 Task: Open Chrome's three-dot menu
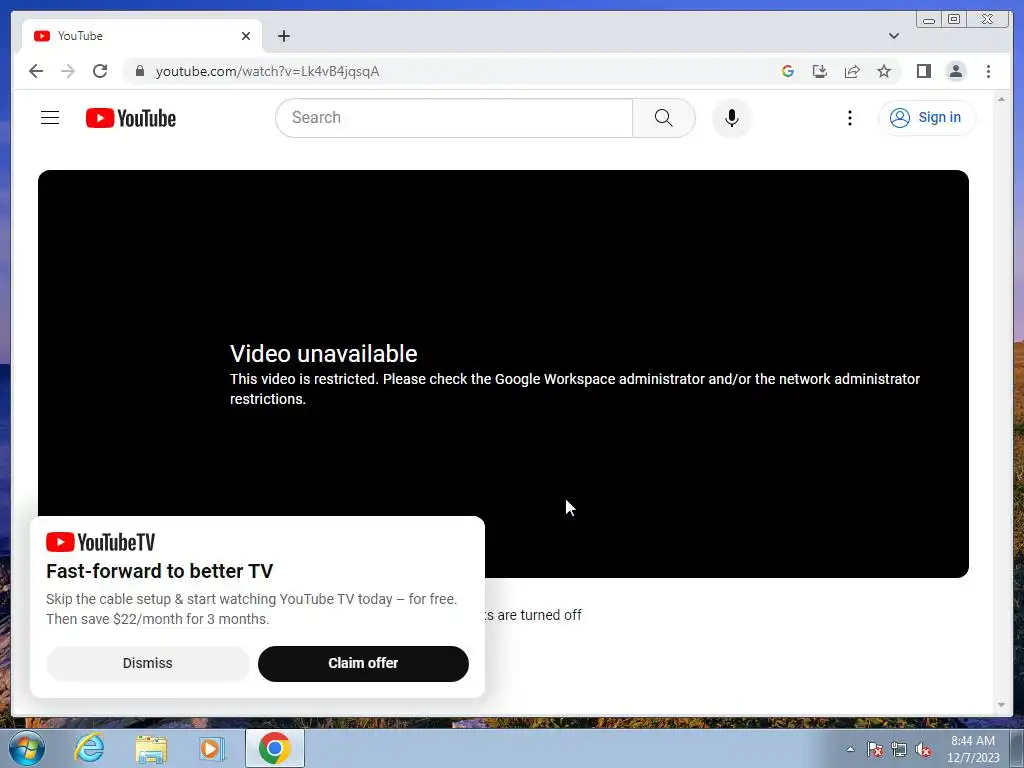[988, 71]
